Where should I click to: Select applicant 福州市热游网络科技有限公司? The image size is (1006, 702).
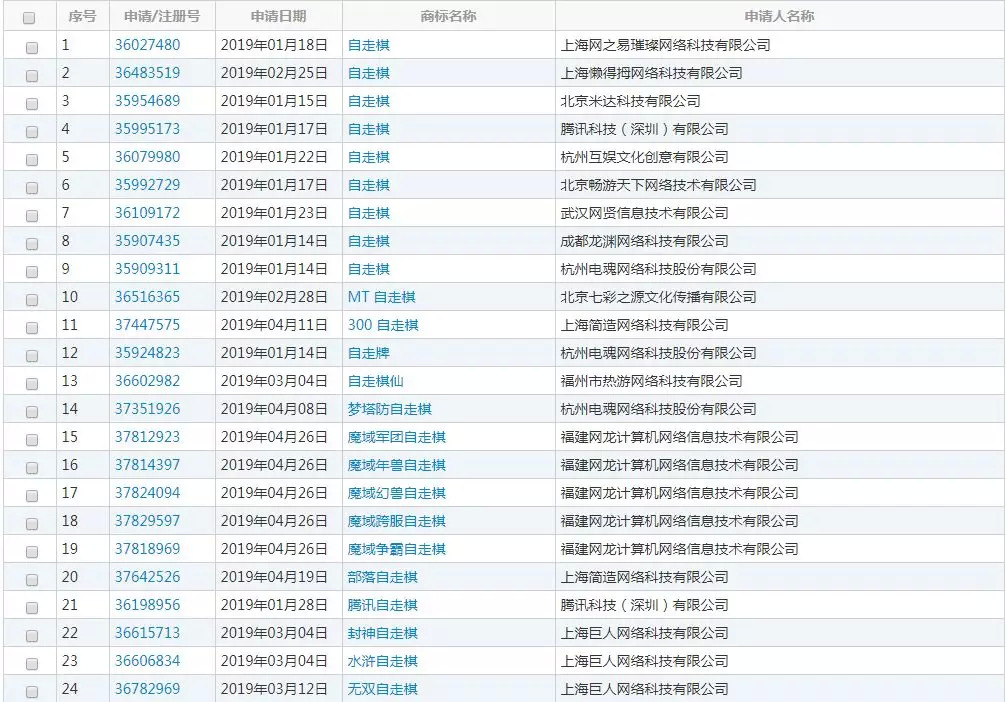tap(652, 381)
